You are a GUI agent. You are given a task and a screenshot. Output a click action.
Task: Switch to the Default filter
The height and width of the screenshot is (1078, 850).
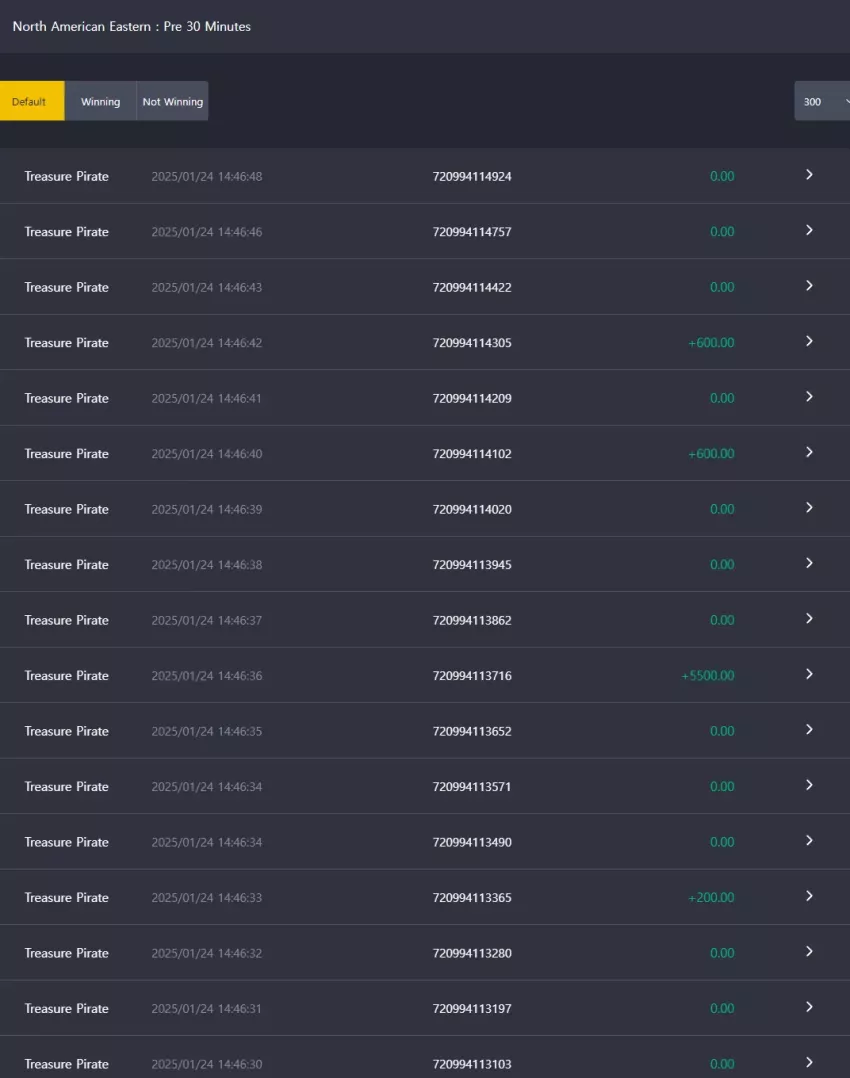click(32, 101)
